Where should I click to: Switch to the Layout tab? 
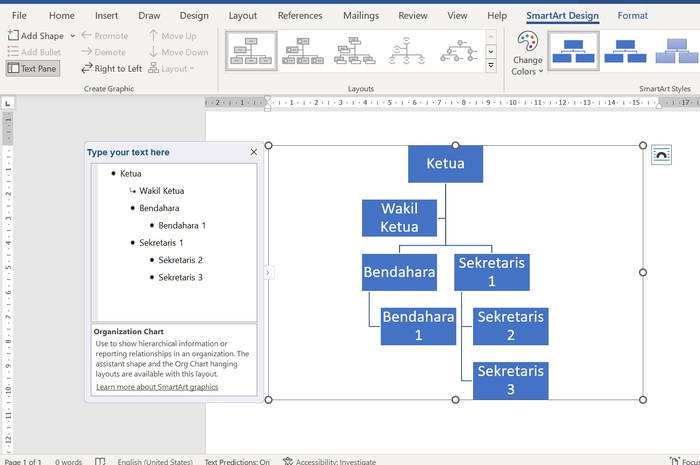tap(242, 16)
